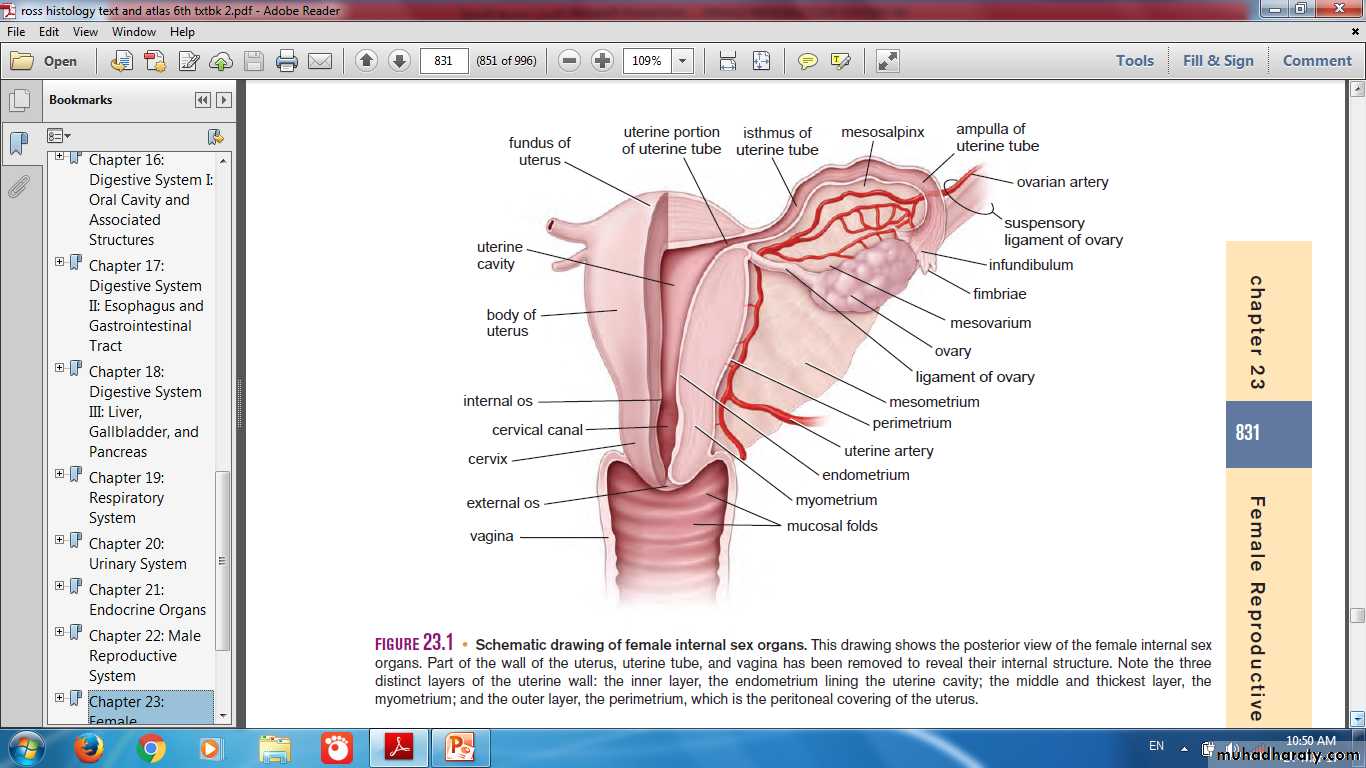Go to next page arrow

399,61
